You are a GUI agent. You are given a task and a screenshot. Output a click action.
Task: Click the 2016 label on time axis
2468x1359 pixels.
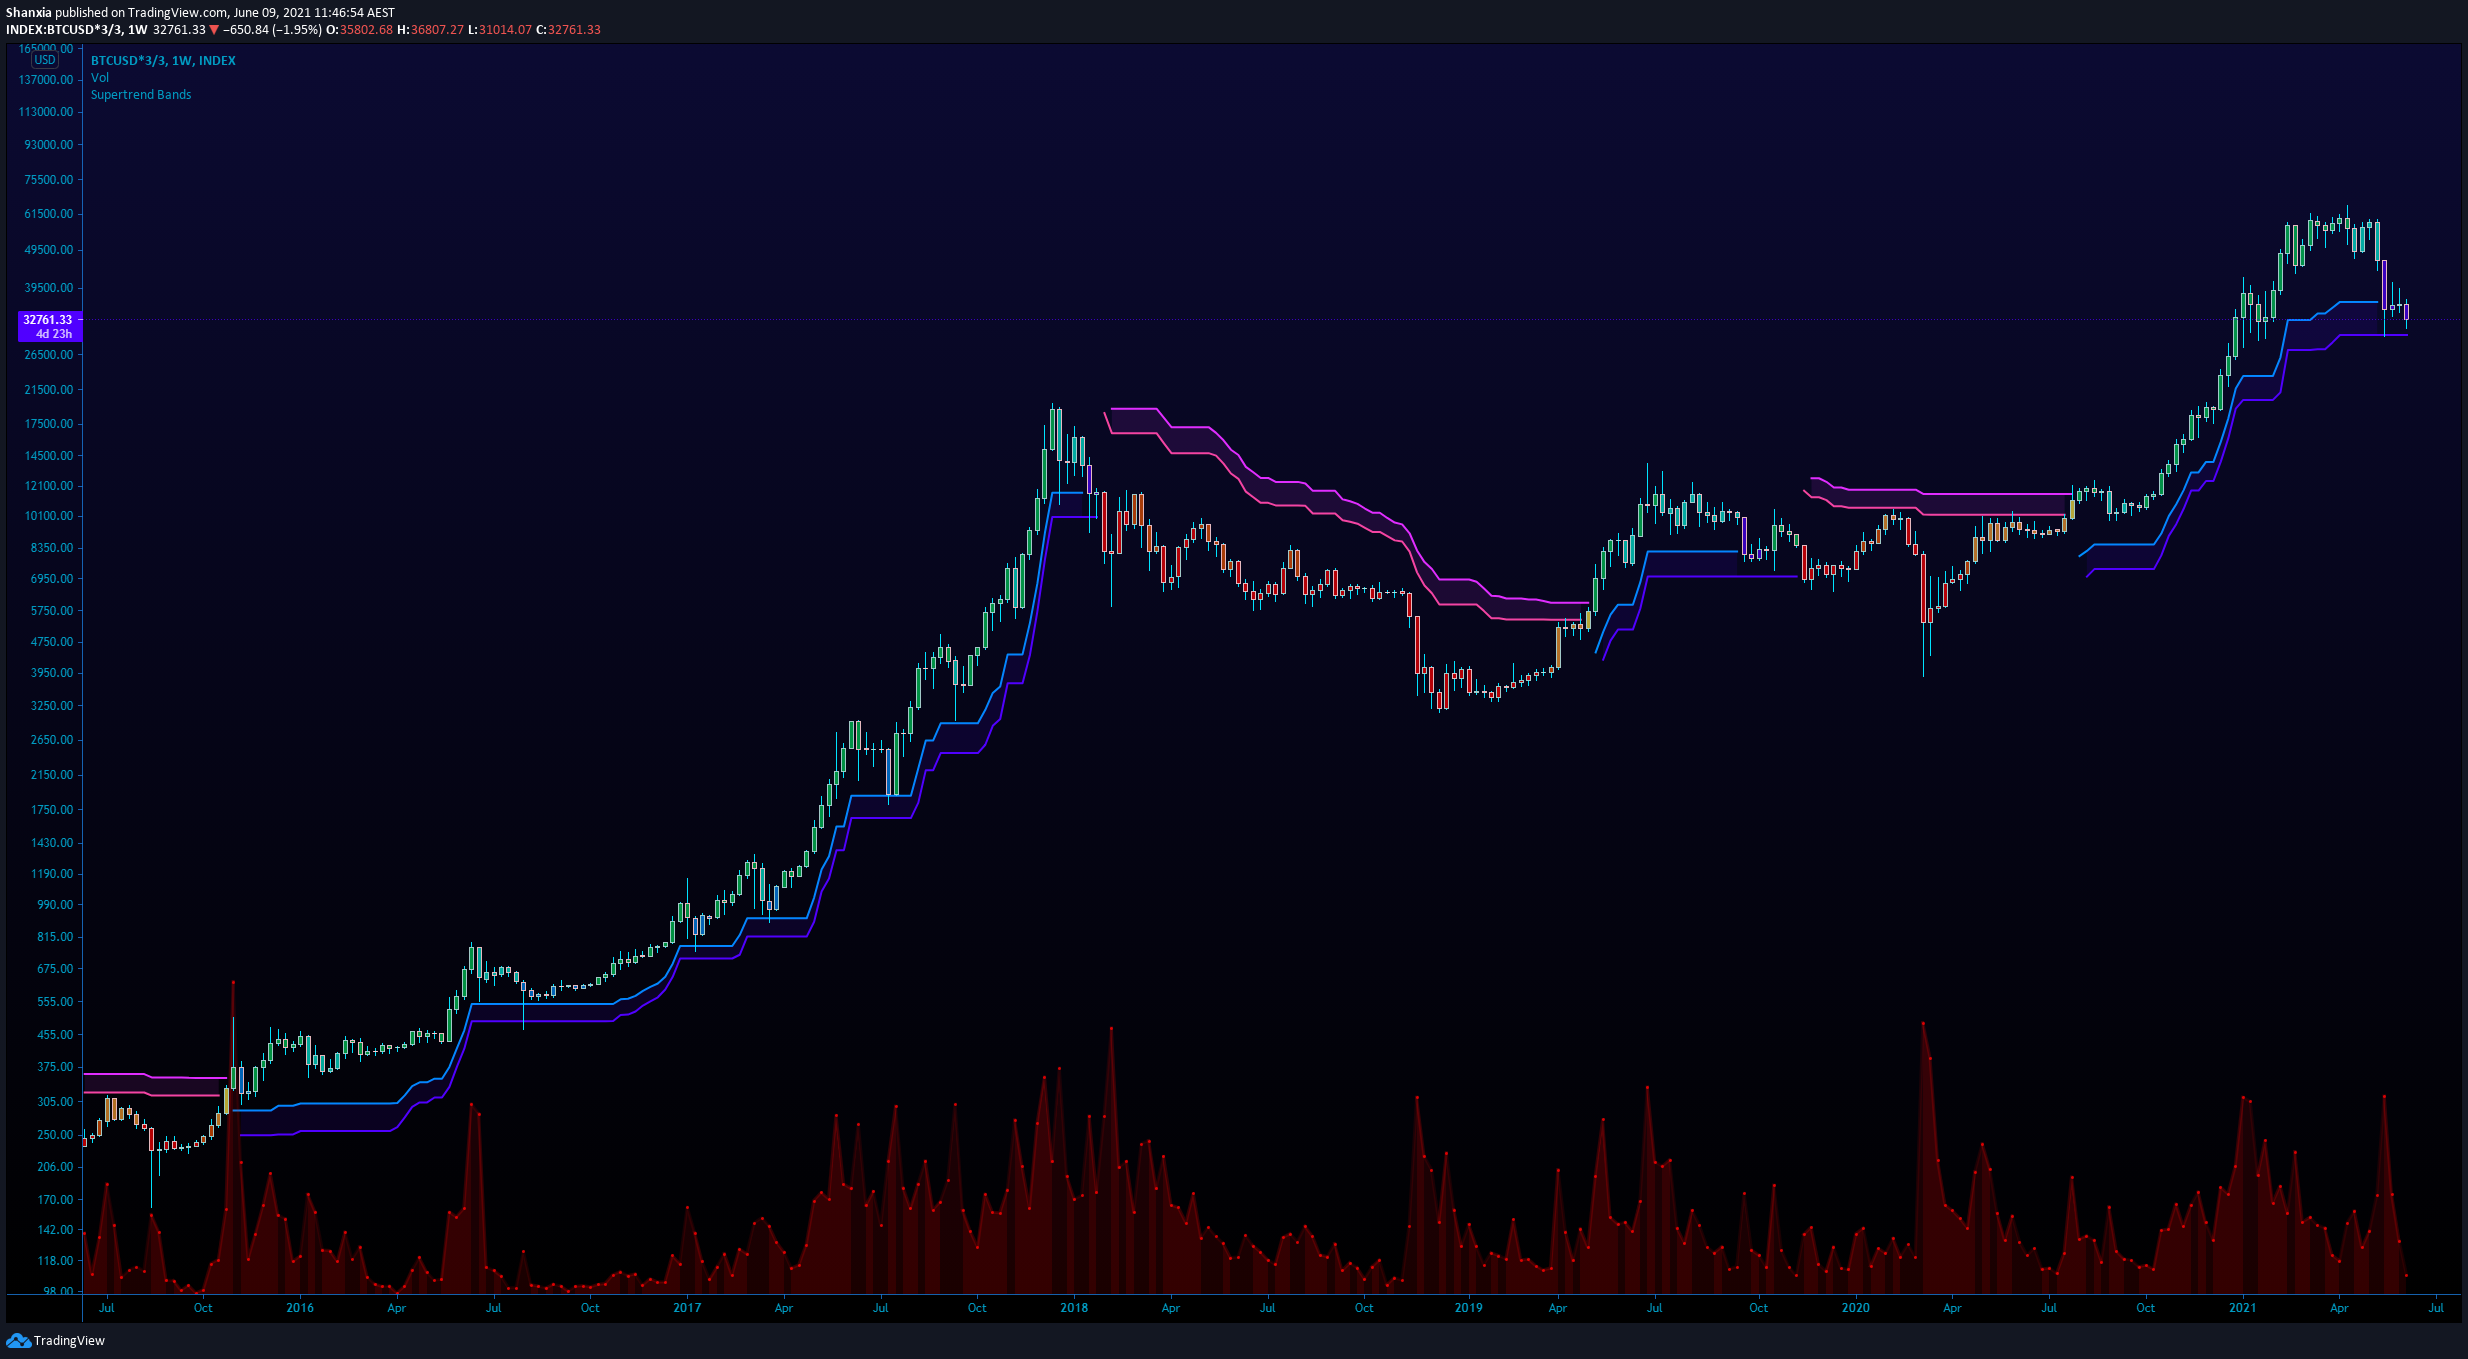click(x=300, y=1308)
